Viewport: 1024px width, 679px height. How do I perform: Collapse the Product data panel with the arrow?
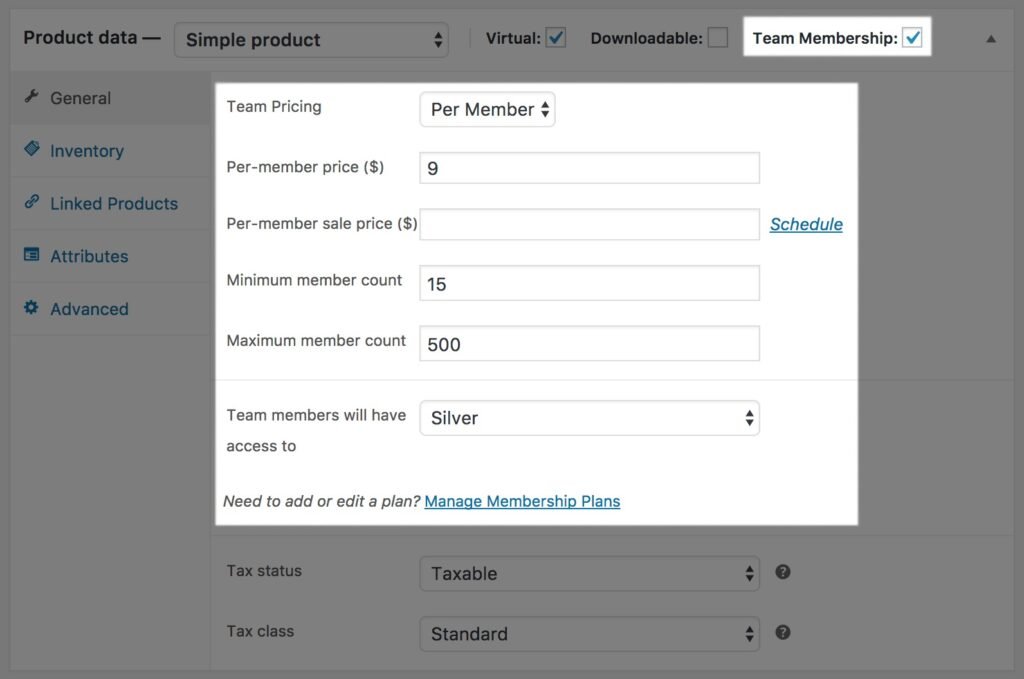(x=991, y=38)
